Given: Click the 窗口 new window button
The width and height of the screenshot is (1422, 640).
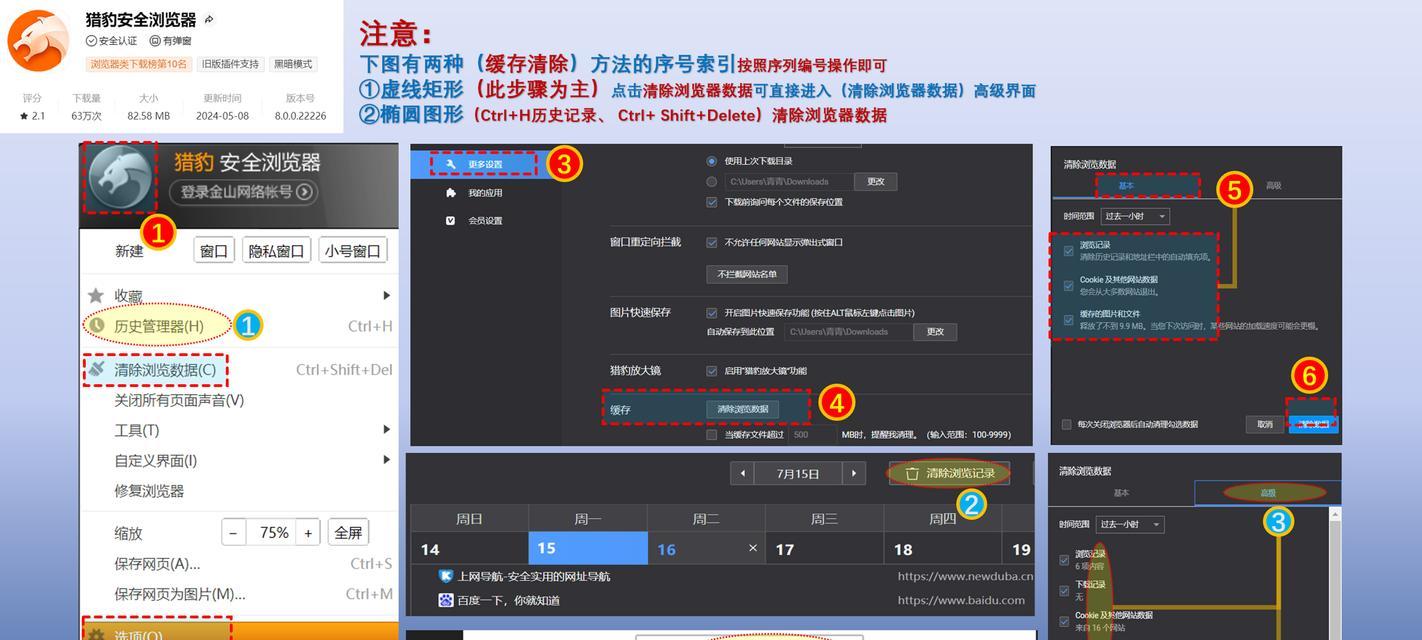Looking at the screenshot, I should pos(214,251).
